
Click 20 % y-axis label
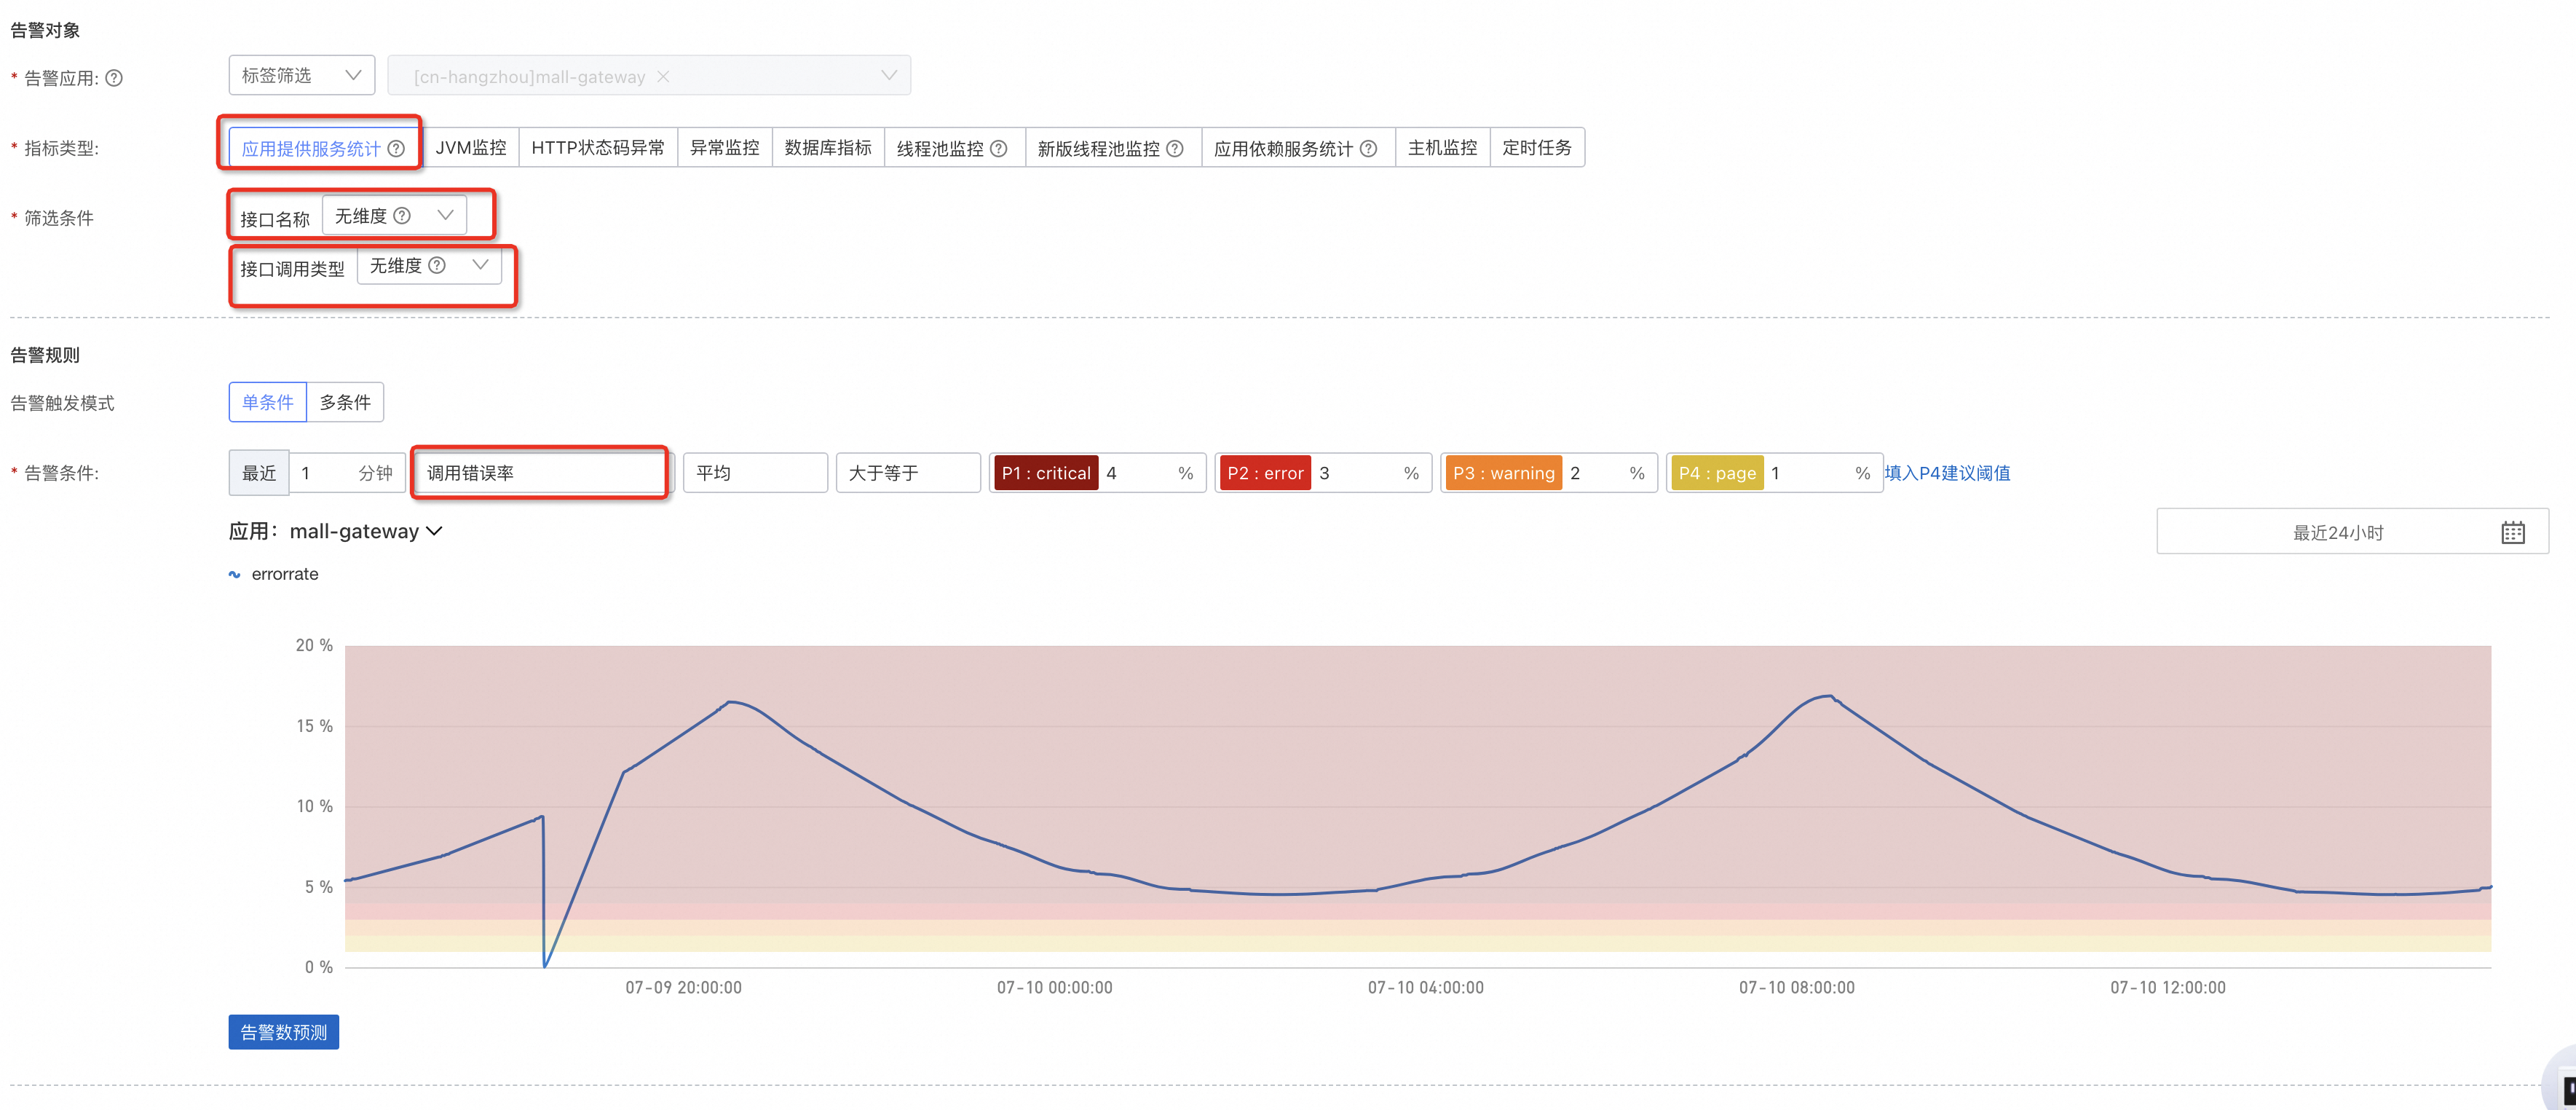click(314, 646)
